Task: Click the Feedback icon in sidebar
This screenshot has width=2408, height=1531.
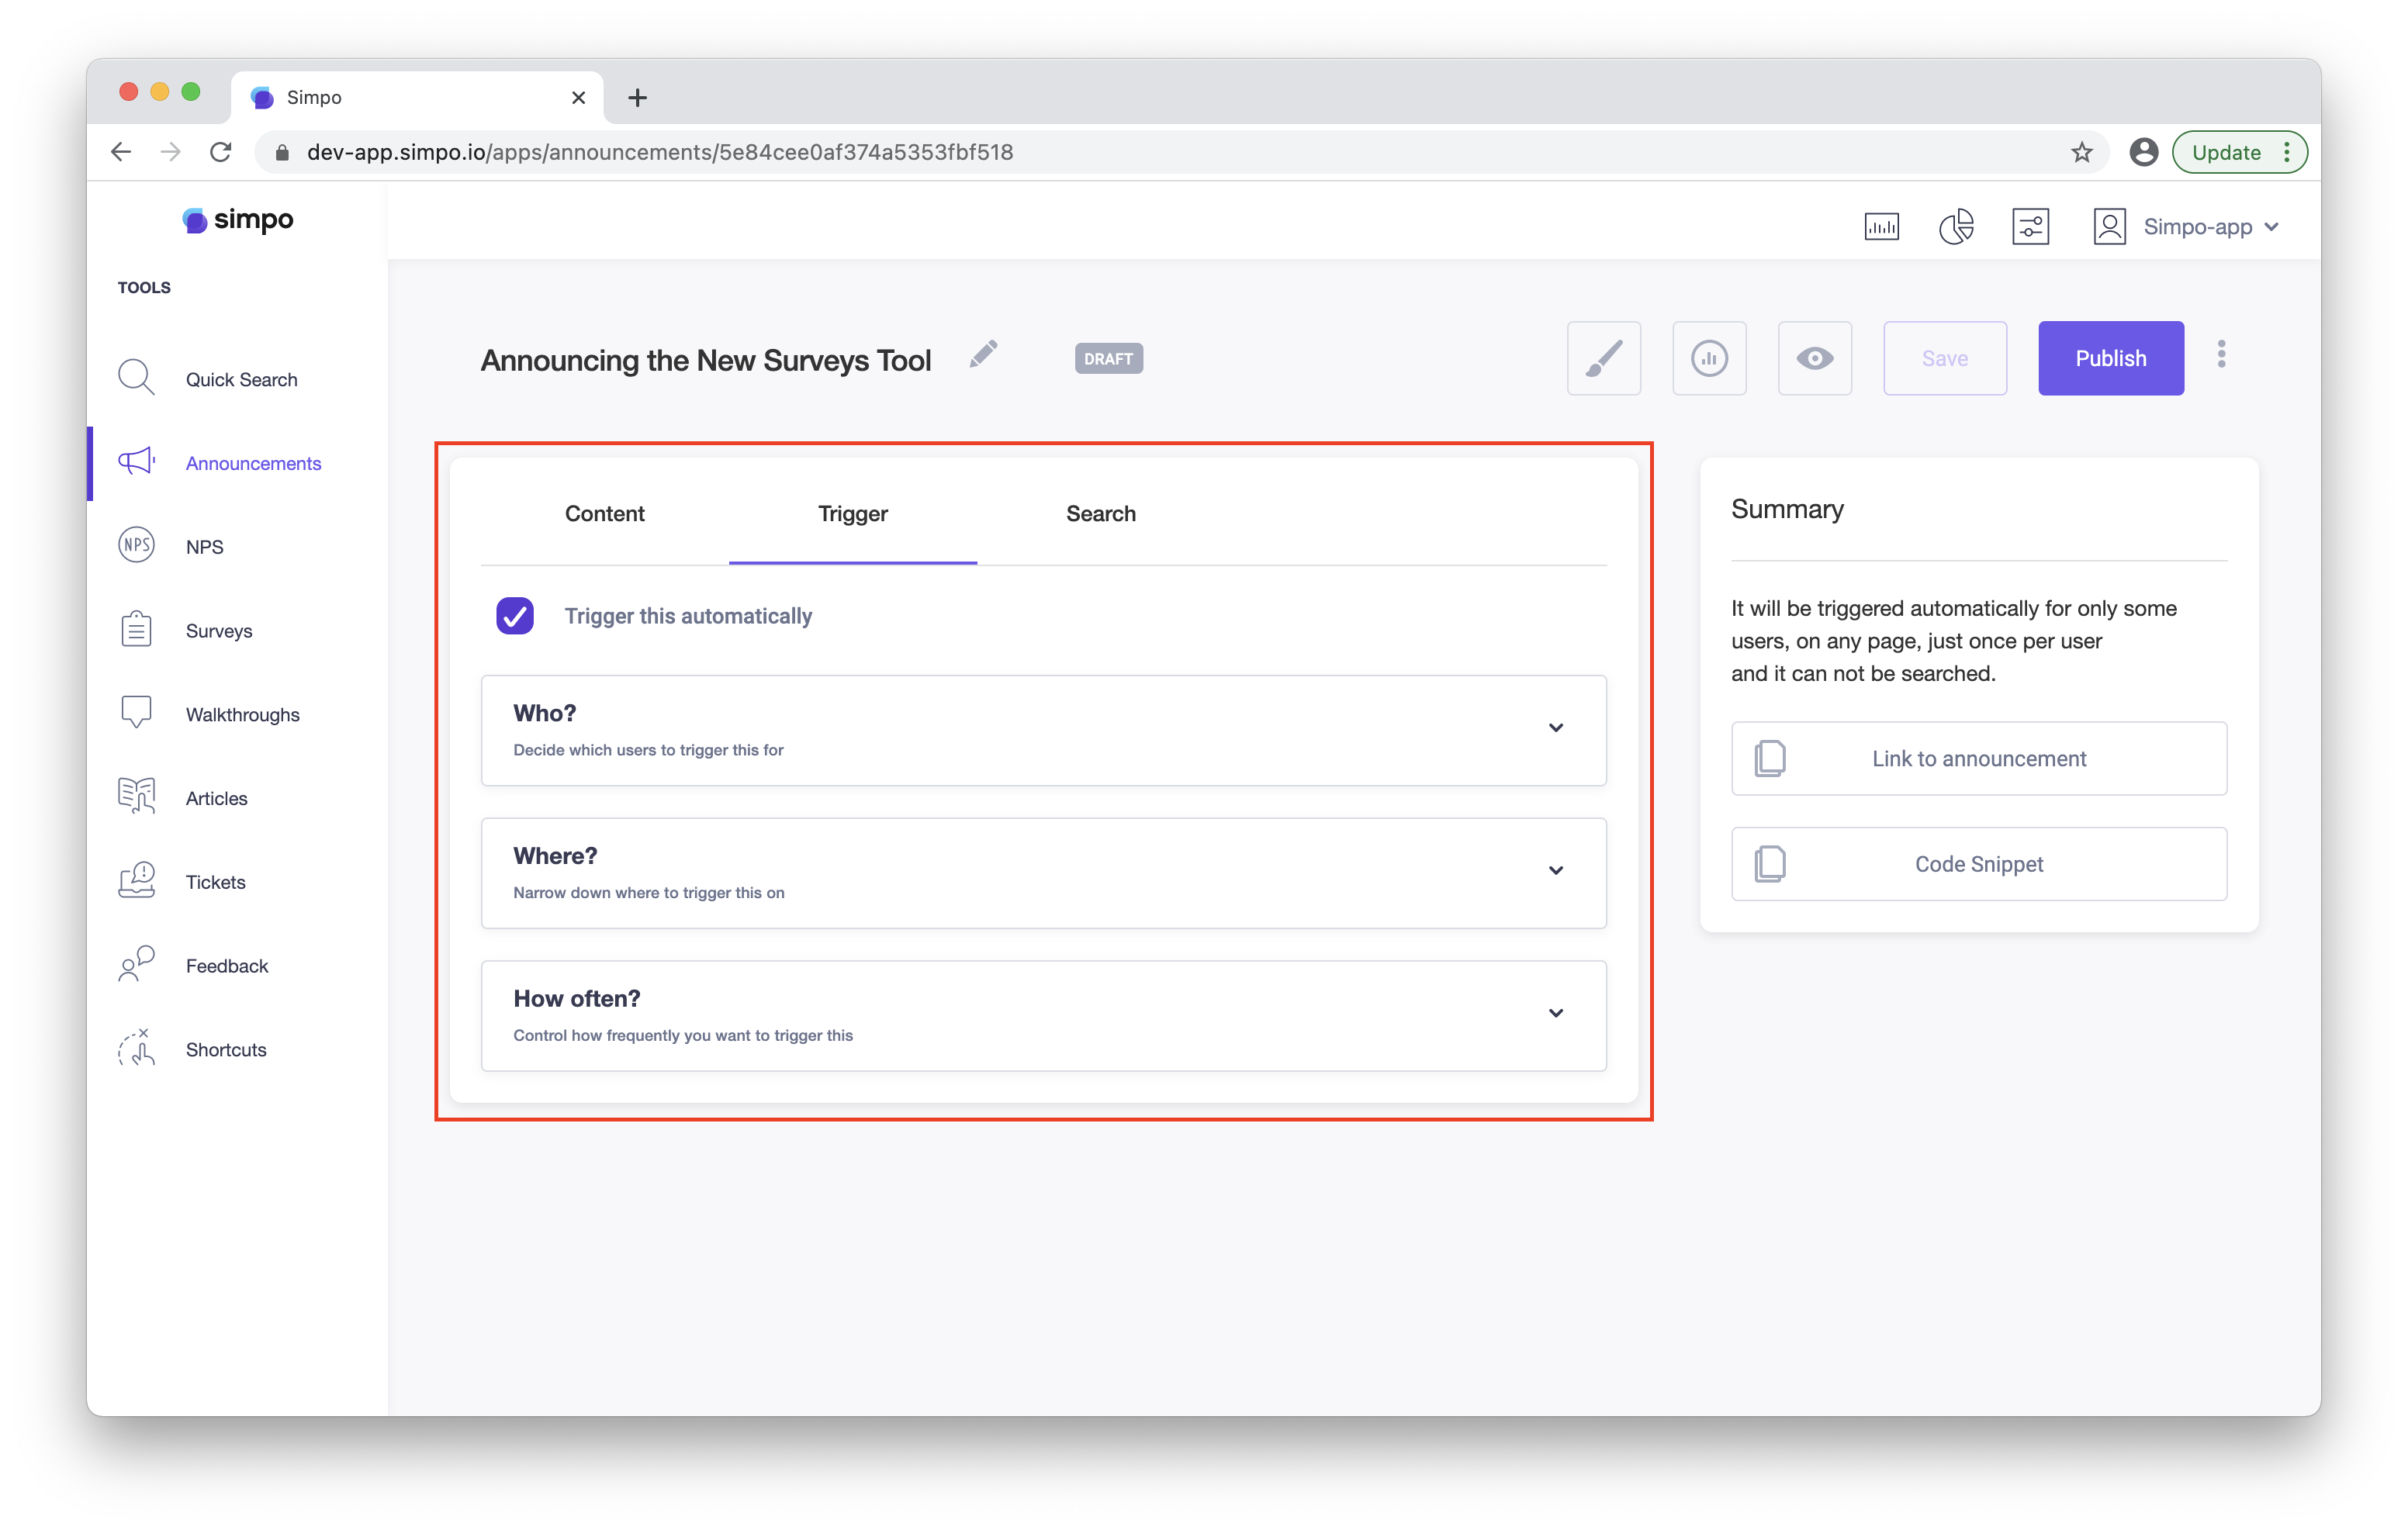Action: [x=136, y=964]
